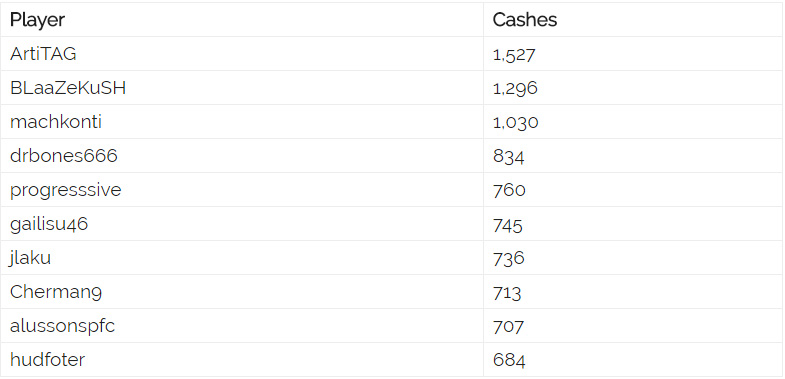The height and width of the screenshot is (379, 785).
Task: Click the alussonspfc player name
Action: pyautogui.click(x=62, y=326)
